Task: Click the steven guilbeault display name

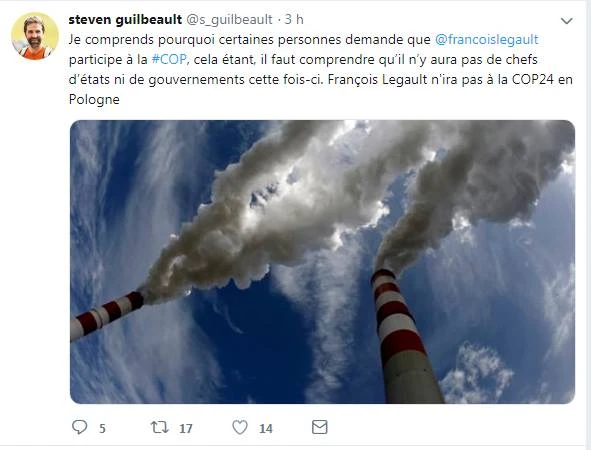Action: coord(125,20)
